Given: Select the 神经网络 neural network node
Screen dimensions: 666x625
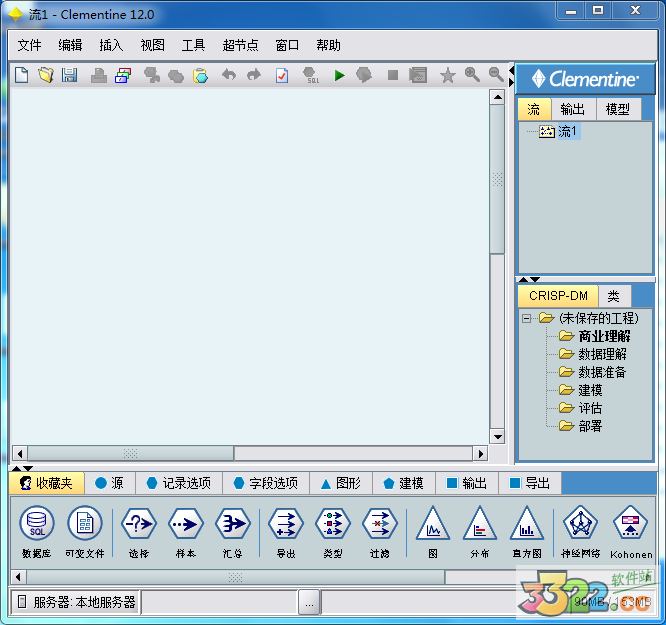Looking at the screenshot, I should point(580,532).
